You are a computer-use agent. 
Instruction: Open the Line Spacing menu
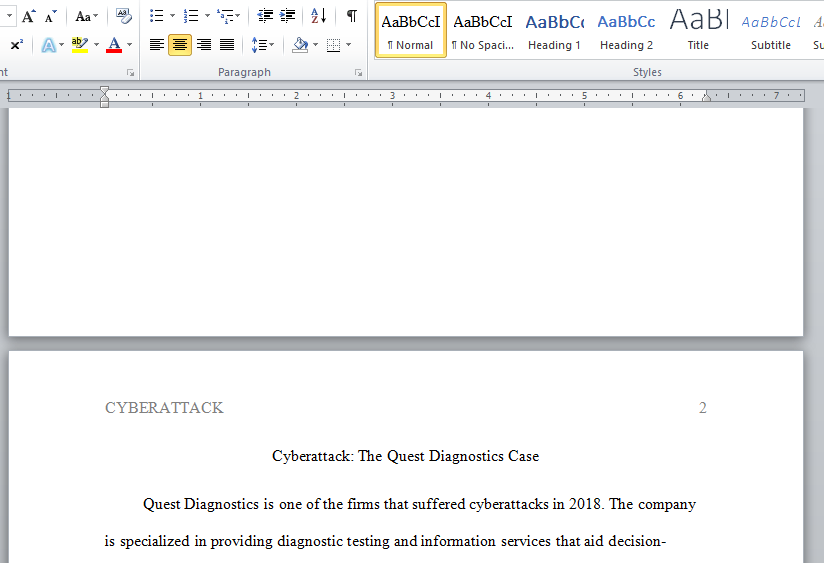pyautogui.click(x=263, y=45)
